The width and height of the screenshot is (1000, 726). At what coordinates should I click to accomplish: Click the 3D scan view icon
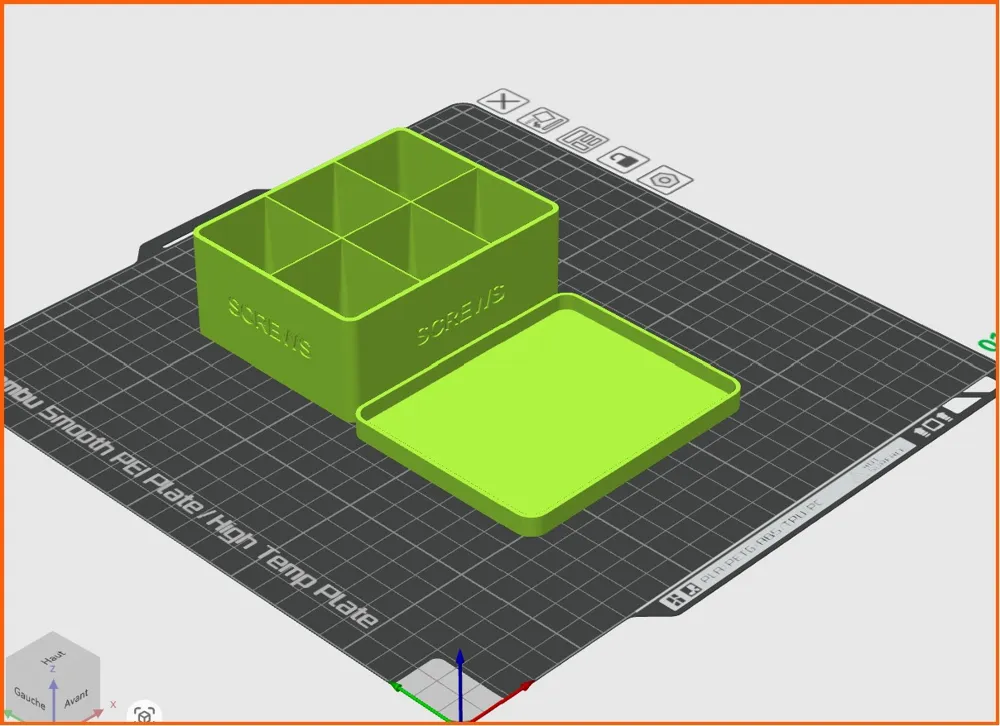[x=145, y=715]
